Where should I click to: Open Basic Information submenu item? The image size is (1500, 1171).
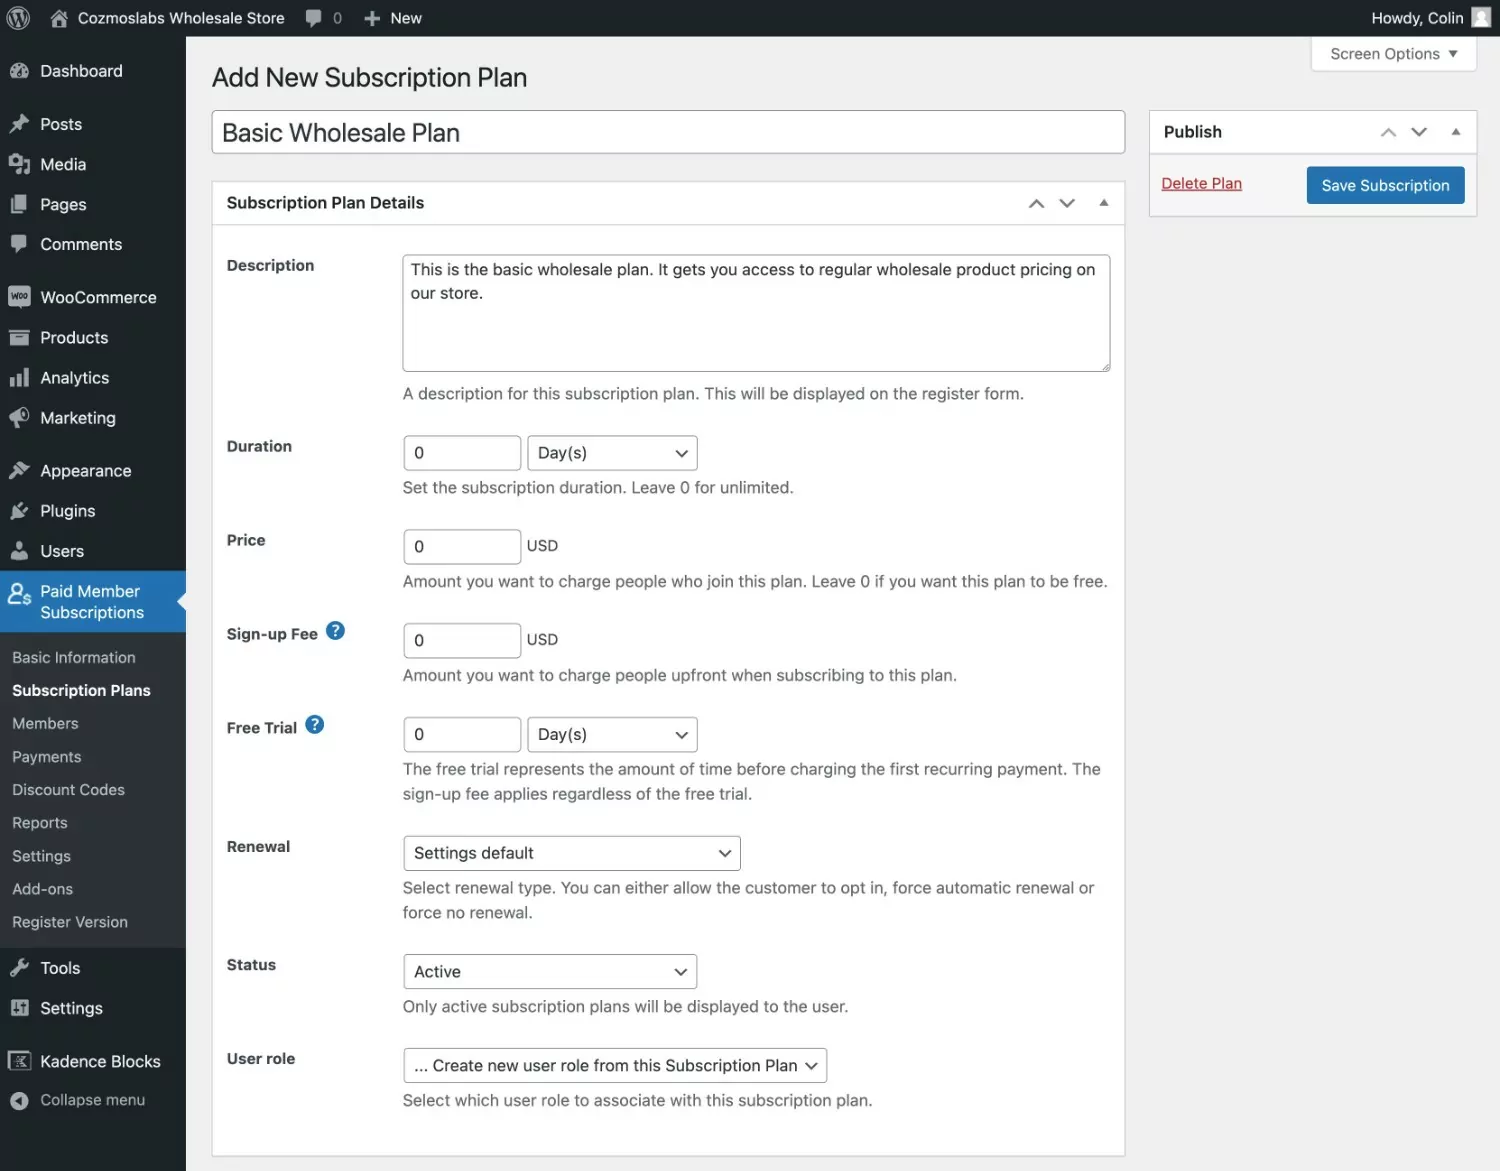point(74,657)
